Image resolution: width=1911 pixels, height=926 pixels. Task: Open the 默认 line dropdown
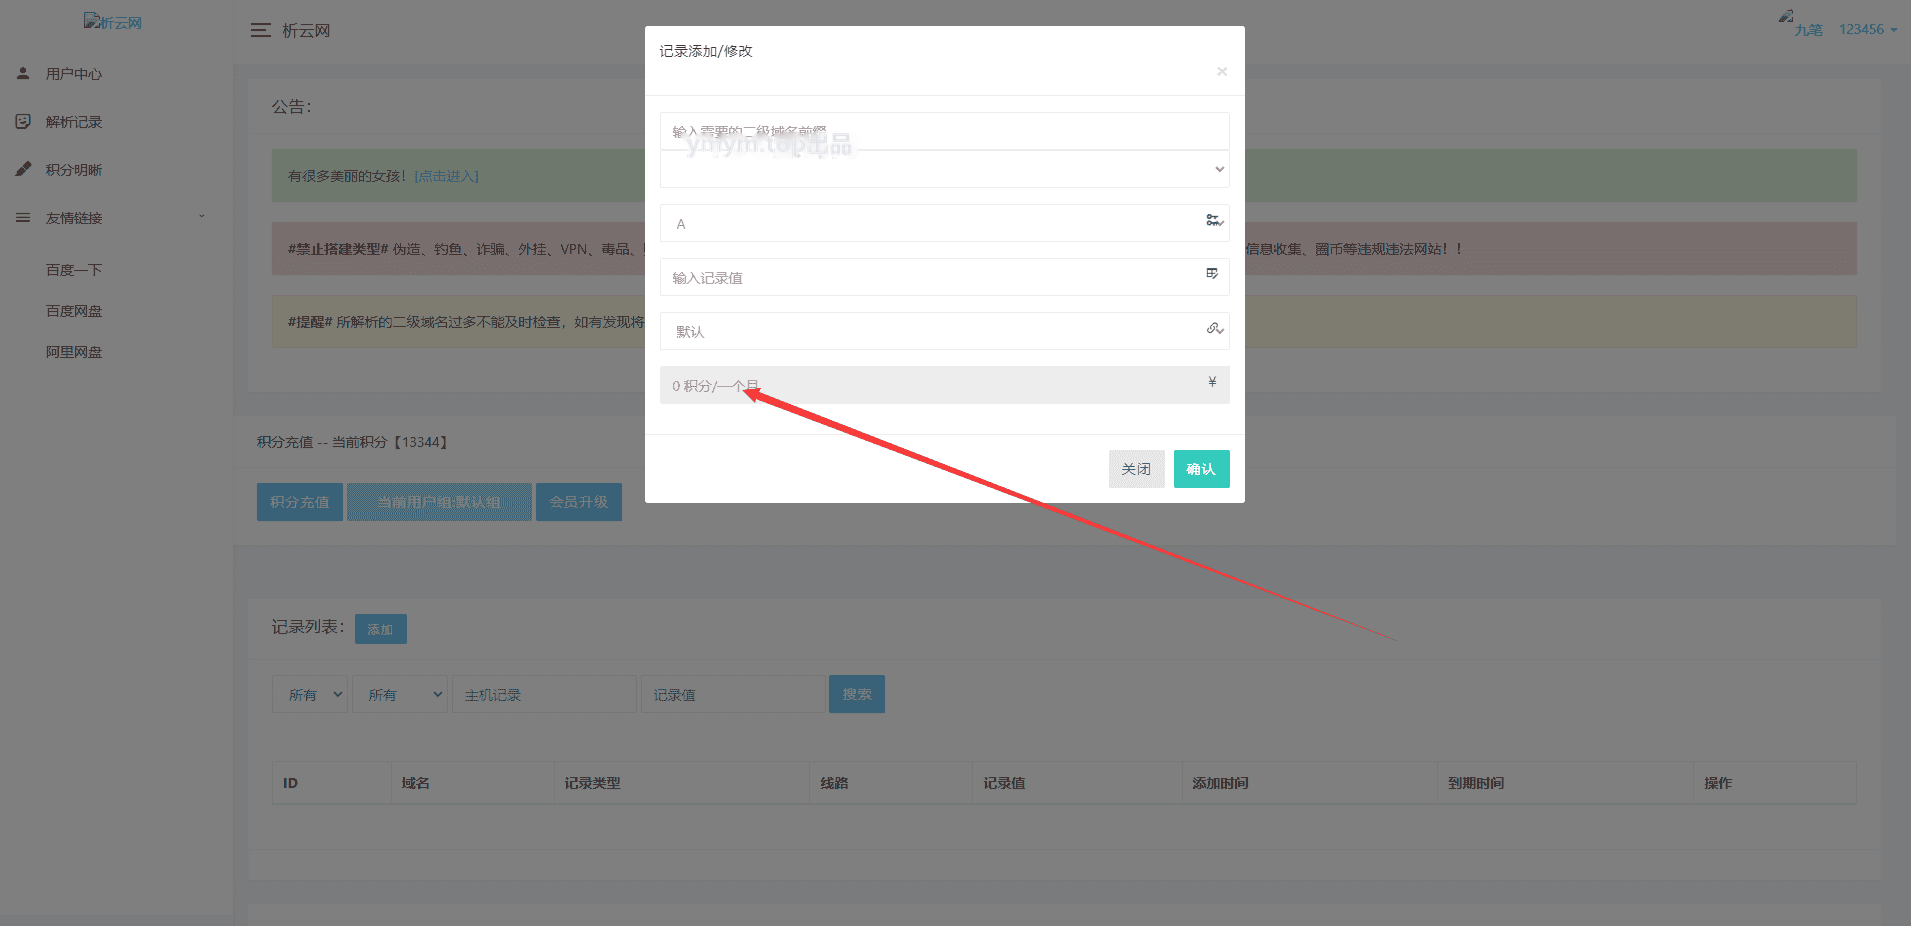[x=944, y=331]
